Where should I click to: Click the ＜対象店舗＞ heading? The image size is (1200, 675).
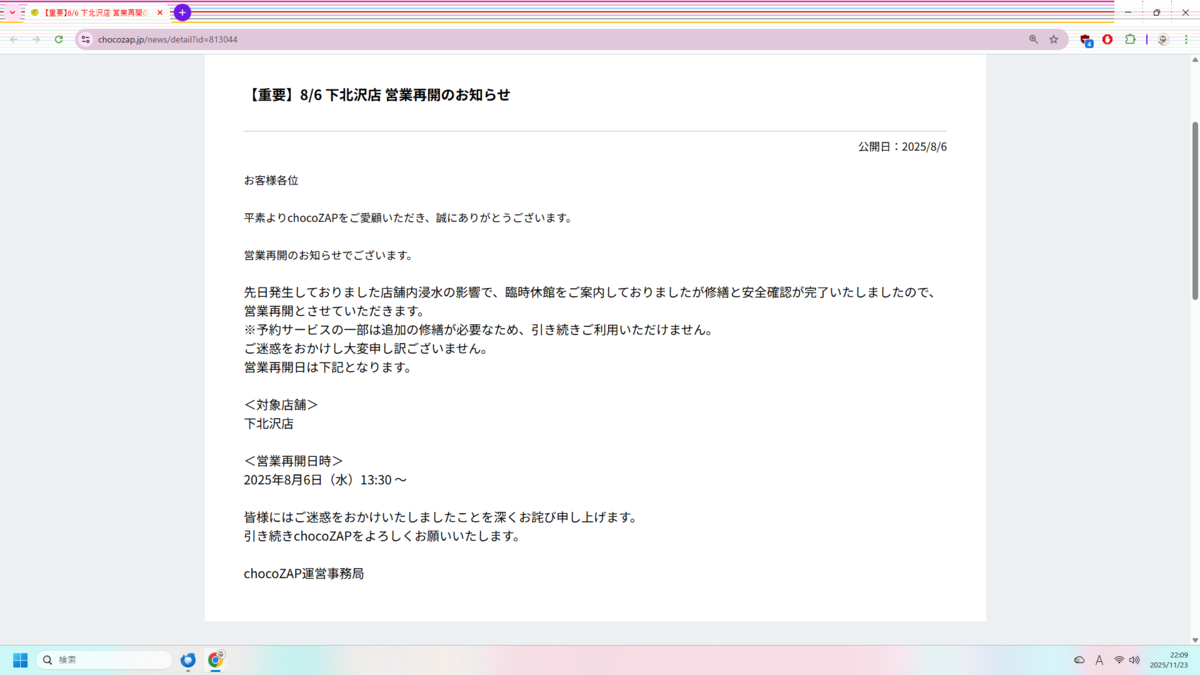click(x=281, y=405)
